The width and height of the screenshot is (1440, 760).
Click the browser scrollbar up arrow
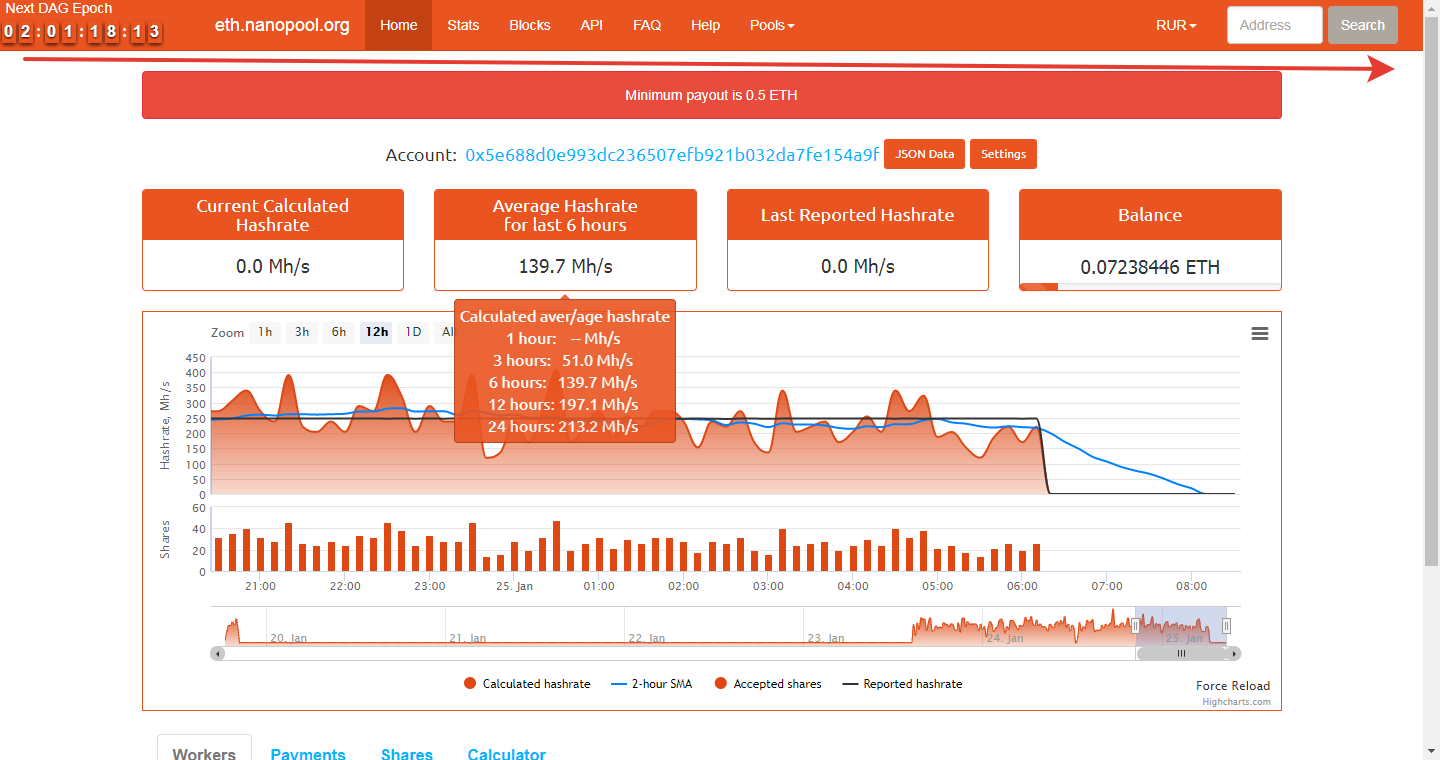(1431, 8)
